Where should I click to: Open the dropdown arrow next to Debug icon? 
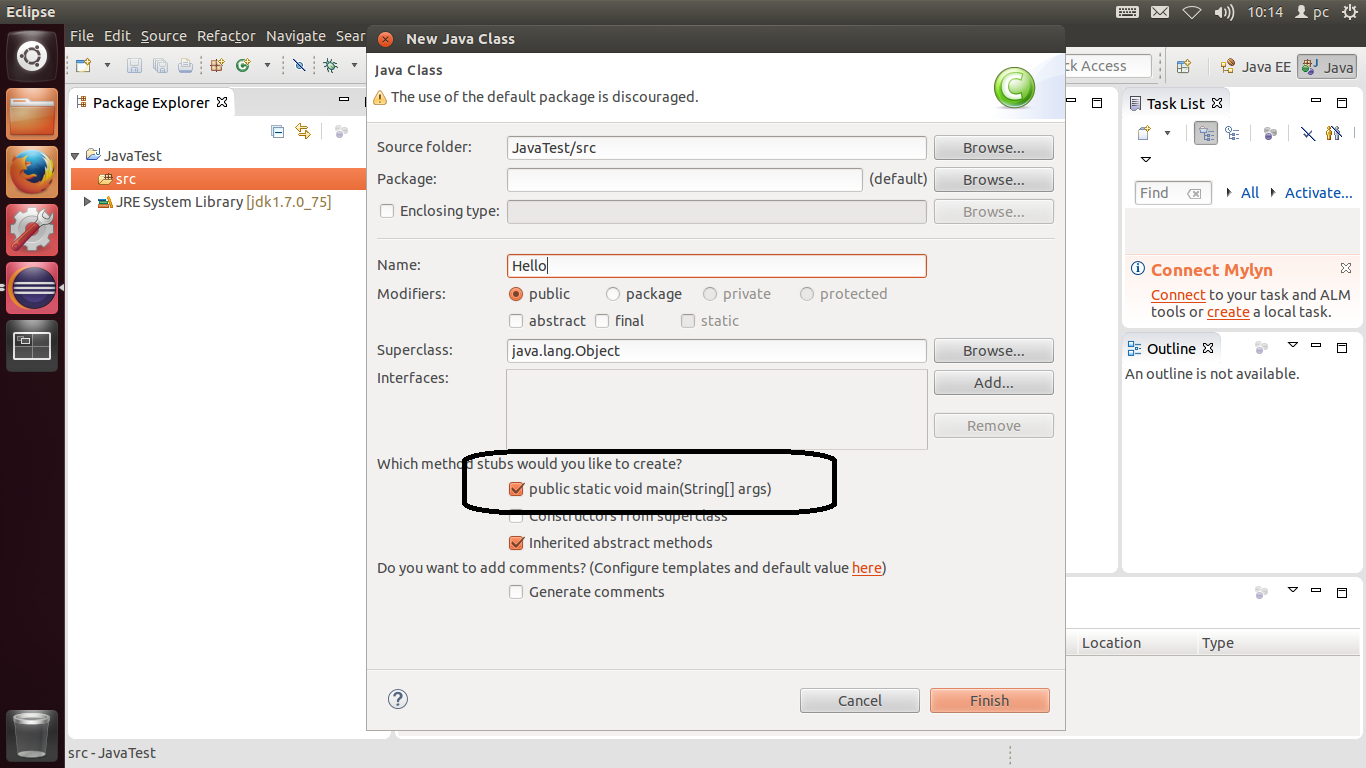pyautogui.click(x=354, y=66)
